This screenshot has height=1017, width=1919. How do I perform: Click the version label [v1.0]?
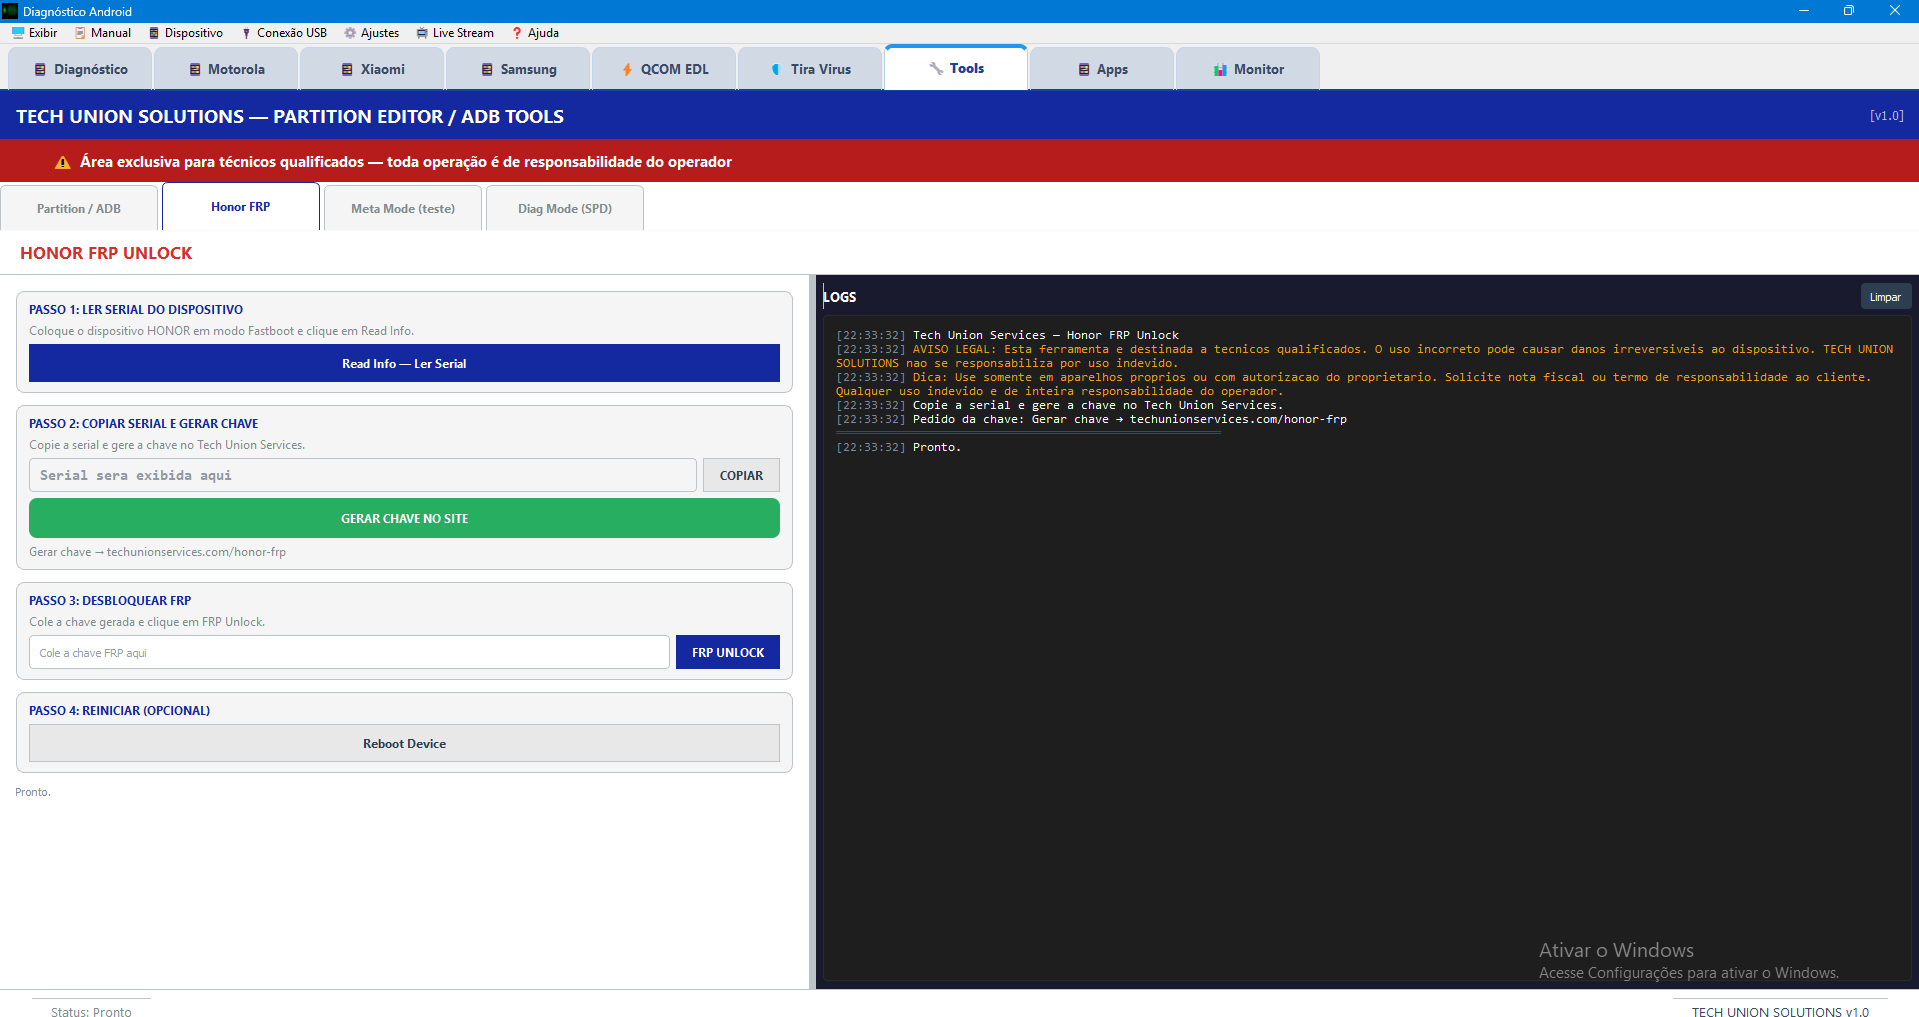click(1886, 116)
